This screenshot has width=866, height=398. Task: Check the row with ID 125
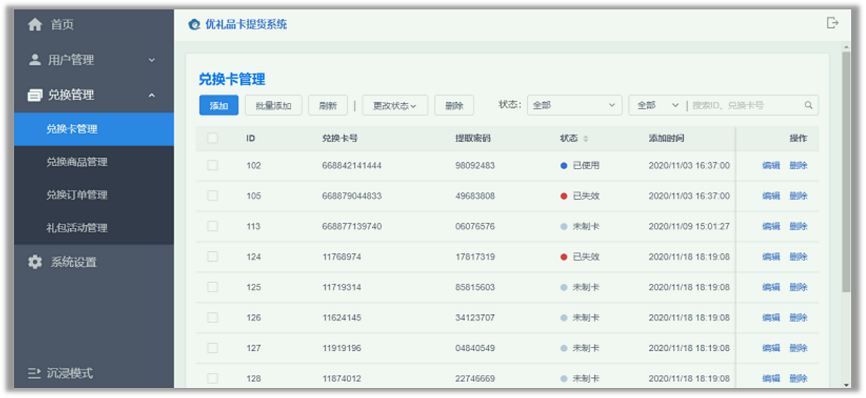213,287
